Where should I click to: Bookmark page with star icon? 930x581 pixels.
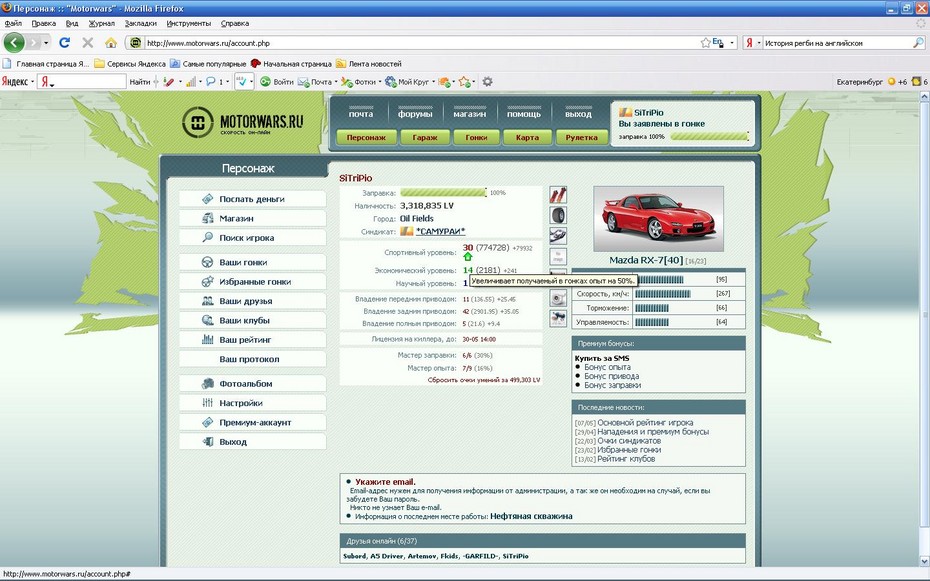tap(705, 43)
